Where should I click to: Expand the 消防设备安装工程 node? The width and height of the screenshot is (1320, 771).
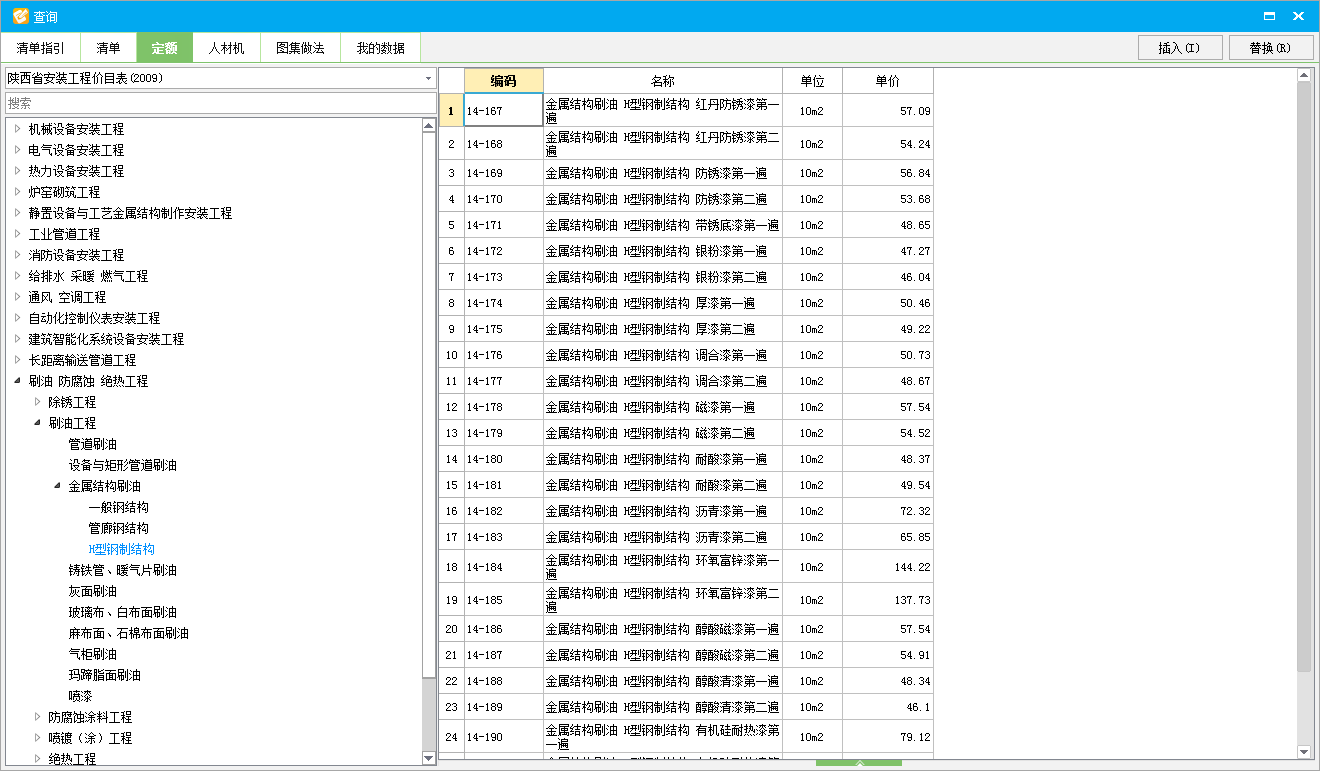point(17,255)
